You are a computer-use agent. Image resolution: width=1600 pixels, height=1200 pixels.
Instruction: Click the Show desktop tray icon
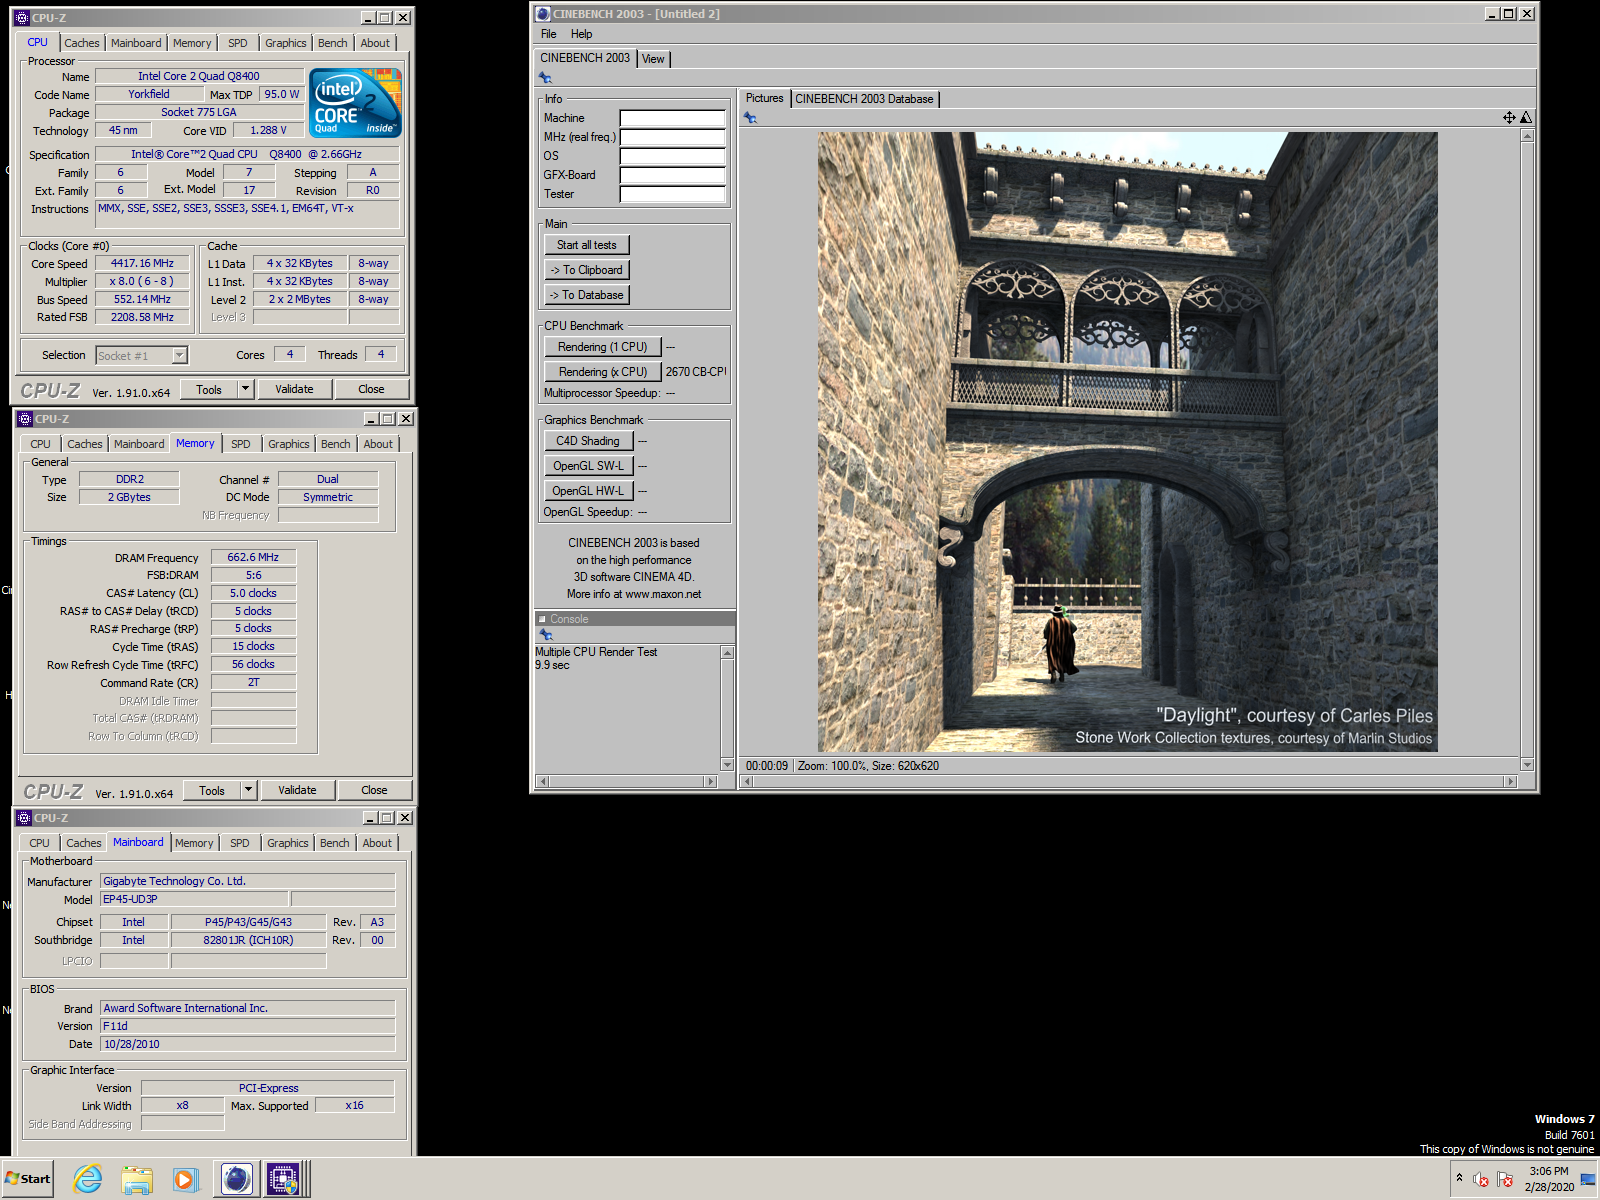(x=1588, y=1179)
